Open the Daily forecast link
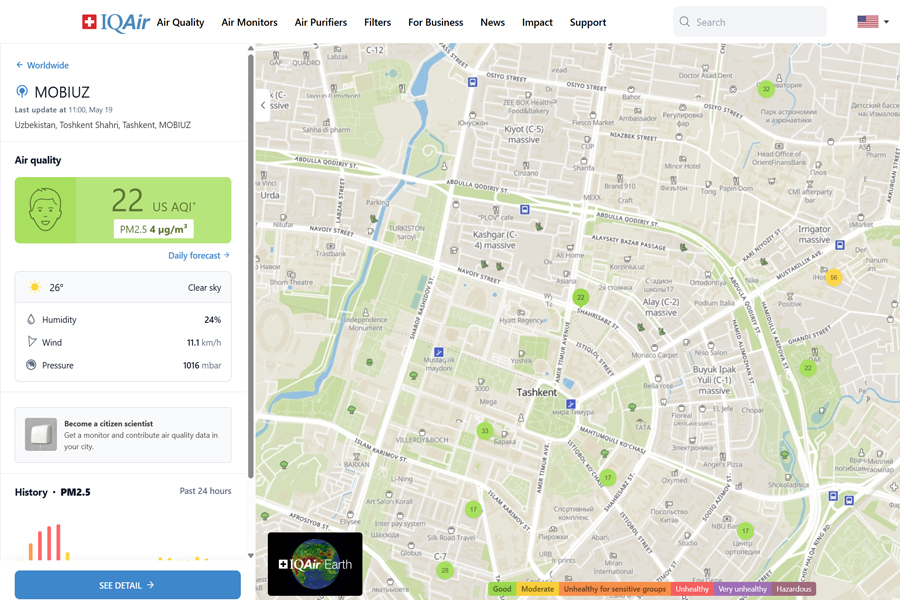Viewport: 900px width, 600px height. coord(198,256)
